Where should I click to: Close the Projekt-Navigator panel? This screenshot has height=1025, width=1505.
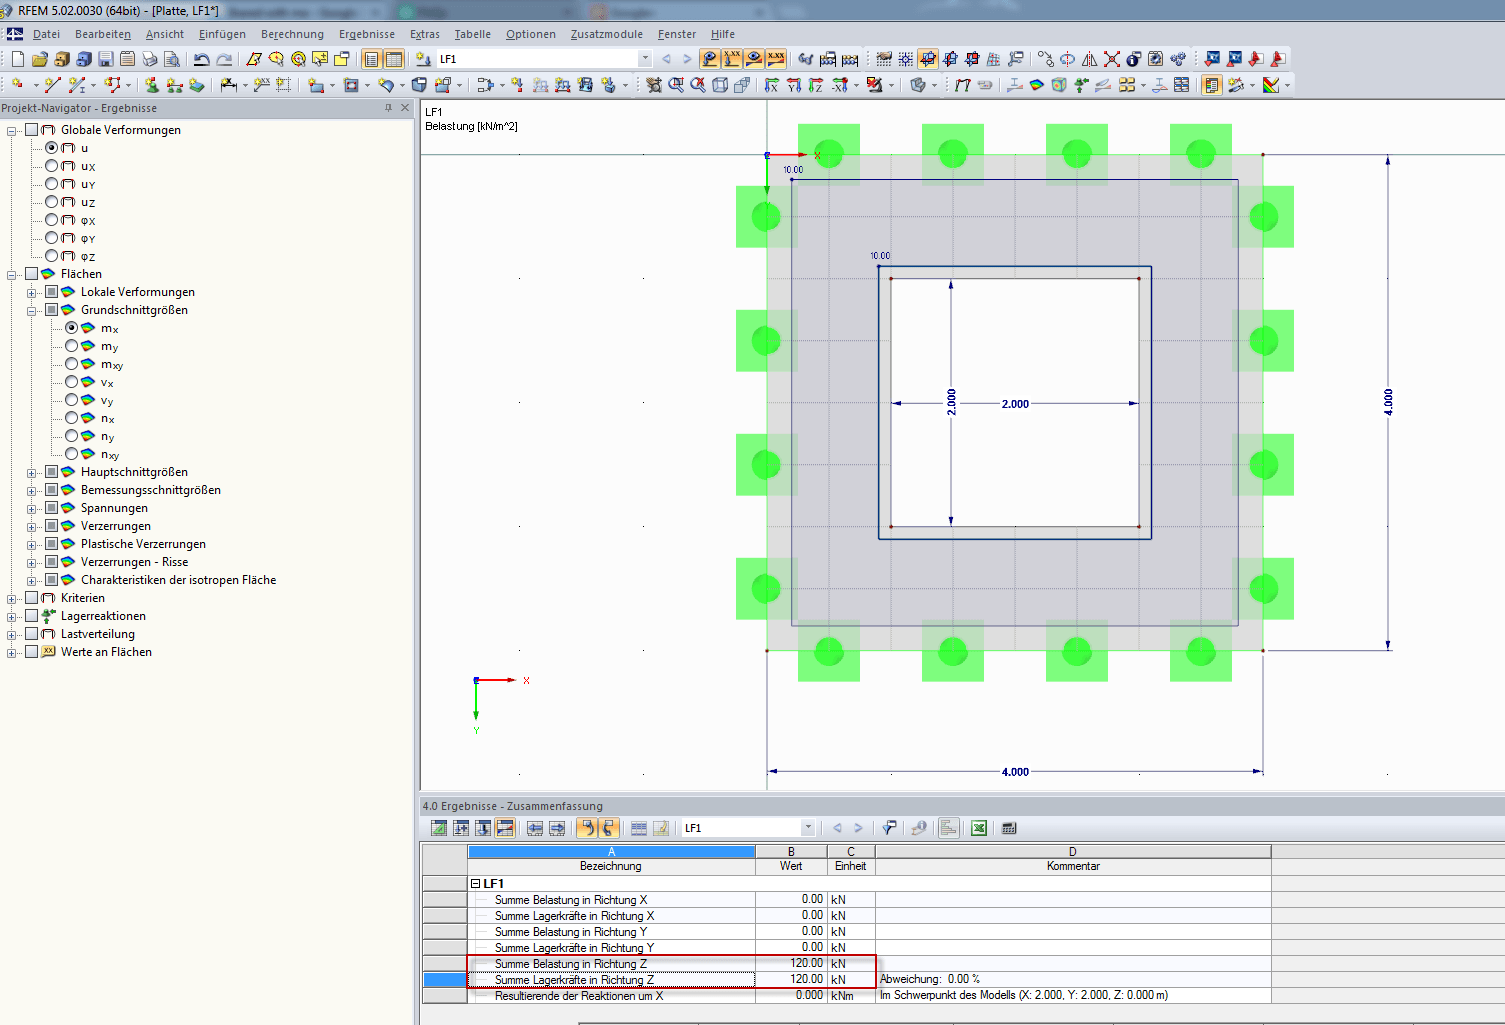[x=405, y=107]
